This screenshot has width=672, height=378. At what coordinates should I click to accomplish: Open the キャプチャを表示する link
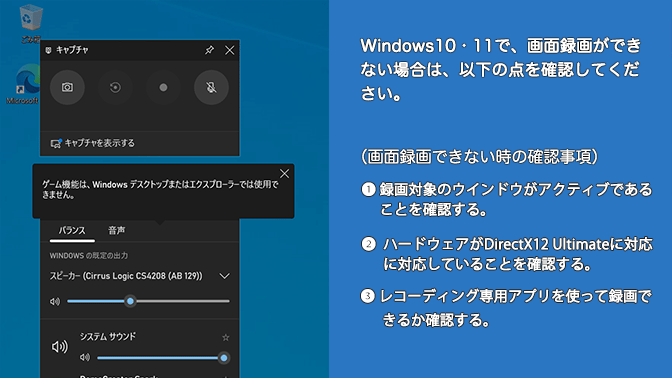click(x=93, y=143)
